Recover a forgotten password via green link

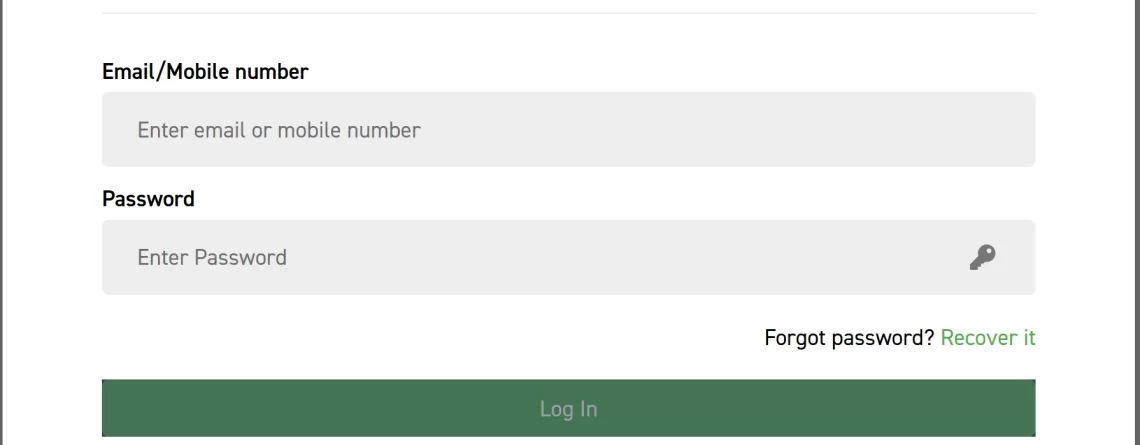pyautogui.click(x=988, y=338)
